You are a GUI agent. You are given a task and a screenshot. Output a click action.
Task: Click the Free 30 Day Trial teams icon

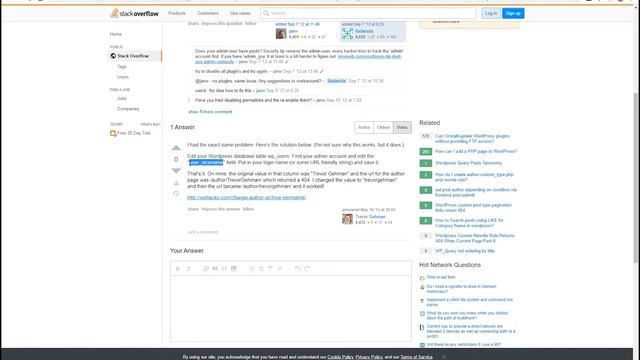[113, 133]
